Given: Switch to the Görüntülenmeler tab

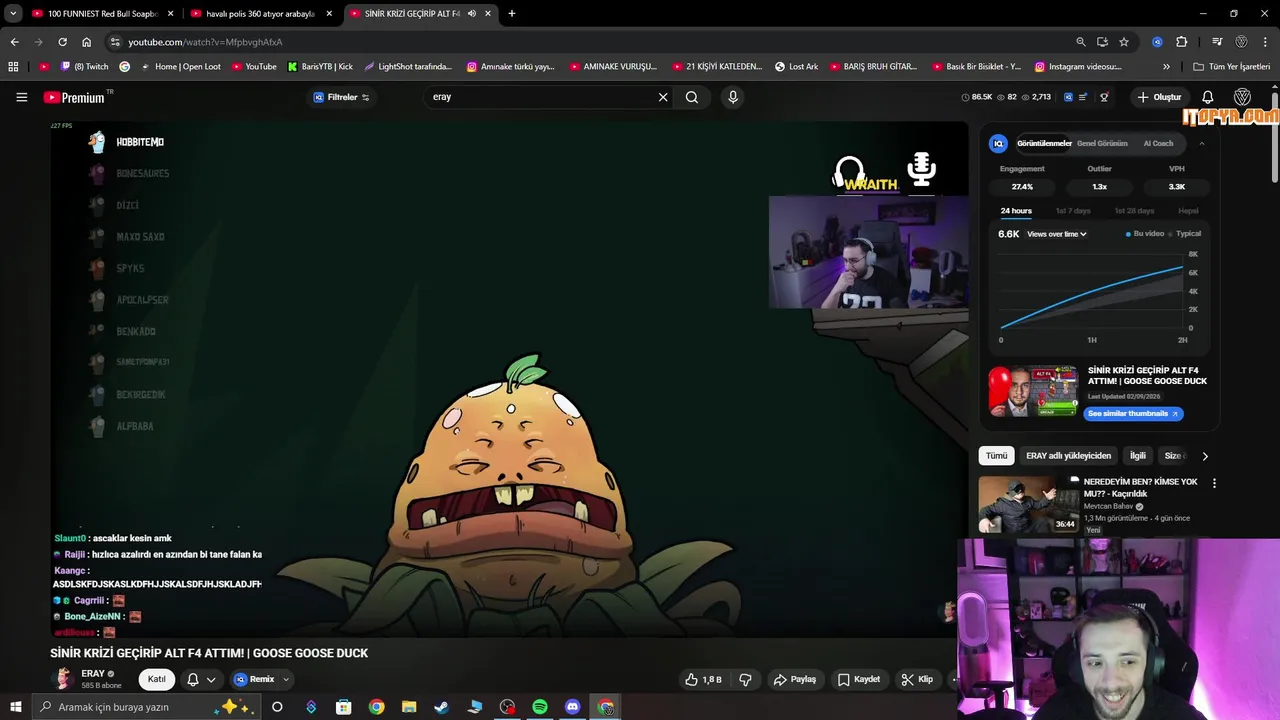Looking at the screenshot, I should click(1044, 144).
